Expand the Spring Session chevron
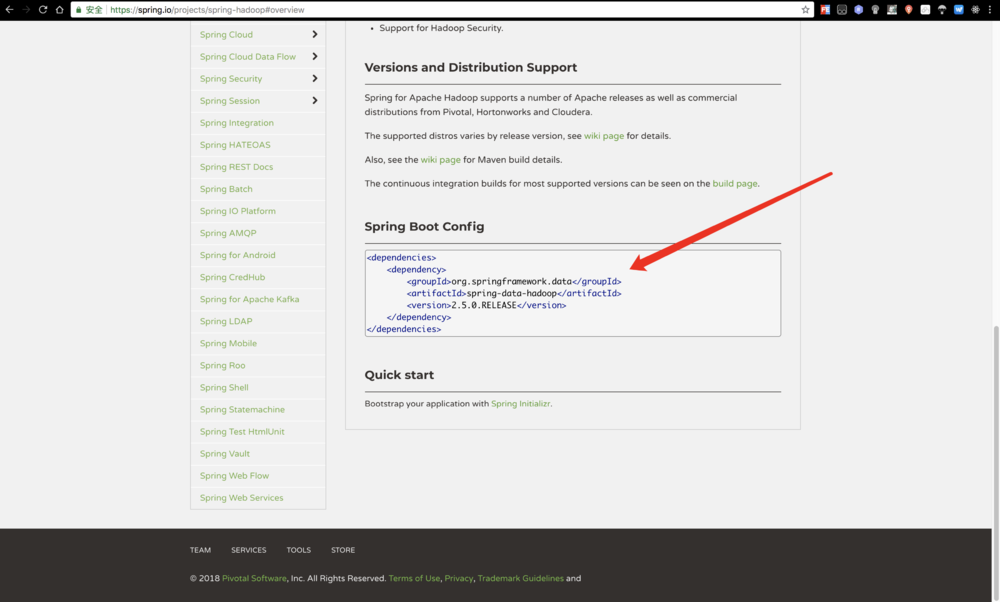The width and height of the screenshot is (1000, 602). [314, 100]
